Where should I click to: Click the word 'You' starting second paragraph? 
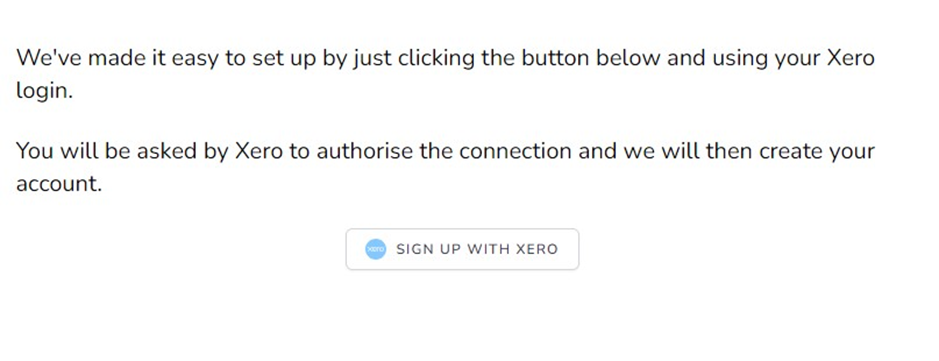(35, 150)
